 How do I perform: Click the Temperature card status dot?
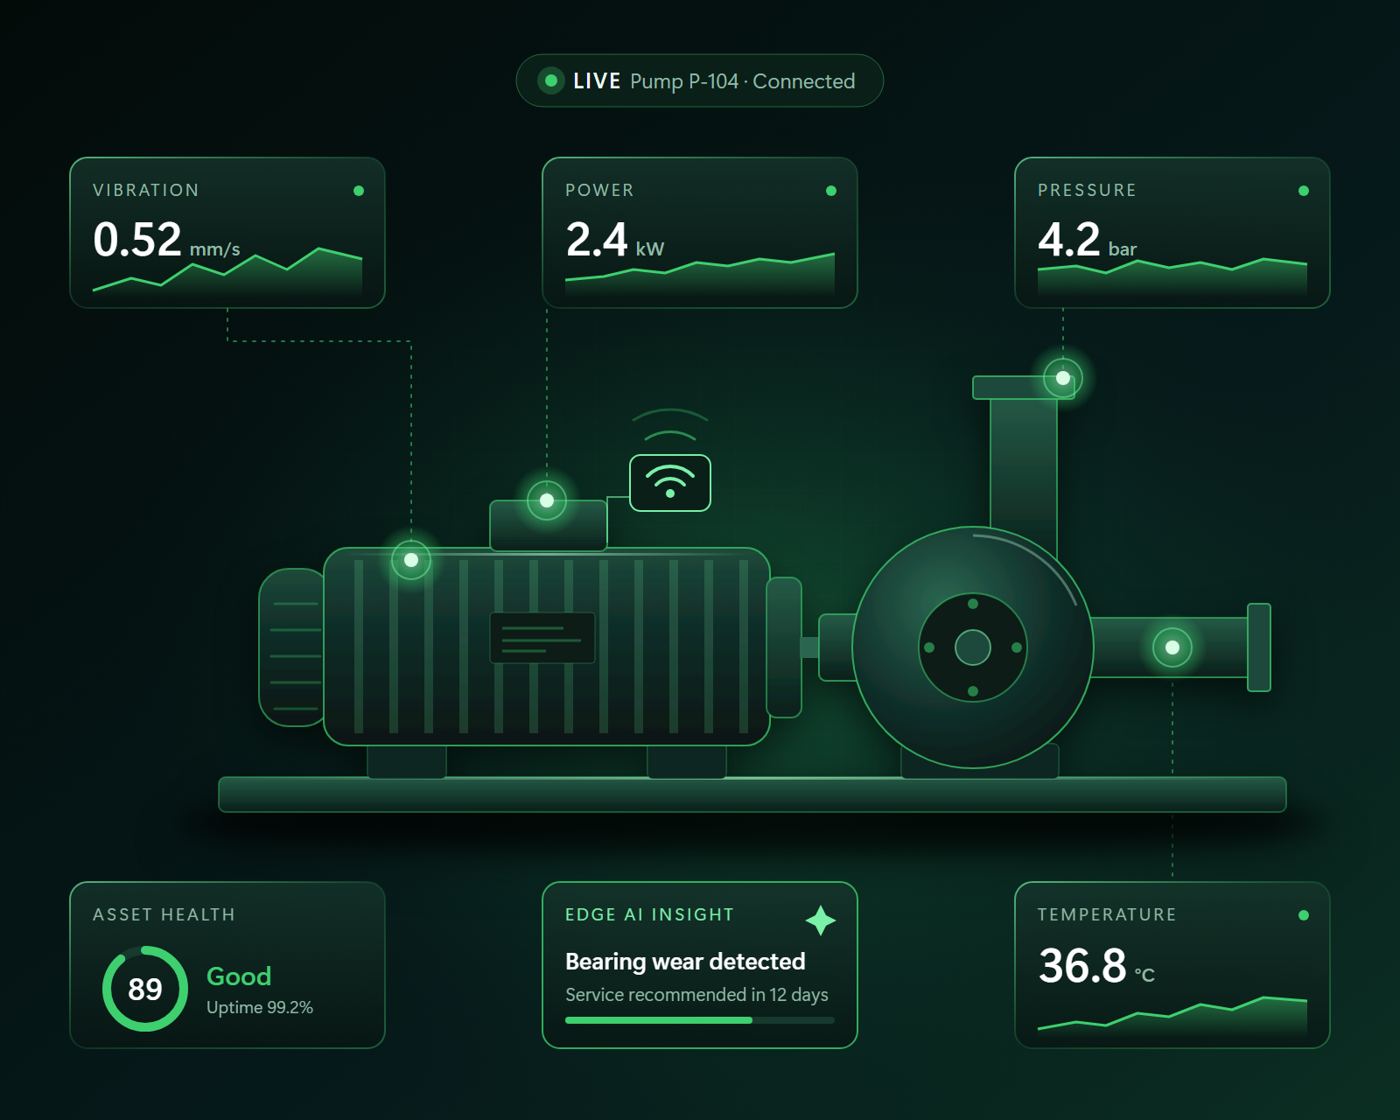(x=1303, y=915)
